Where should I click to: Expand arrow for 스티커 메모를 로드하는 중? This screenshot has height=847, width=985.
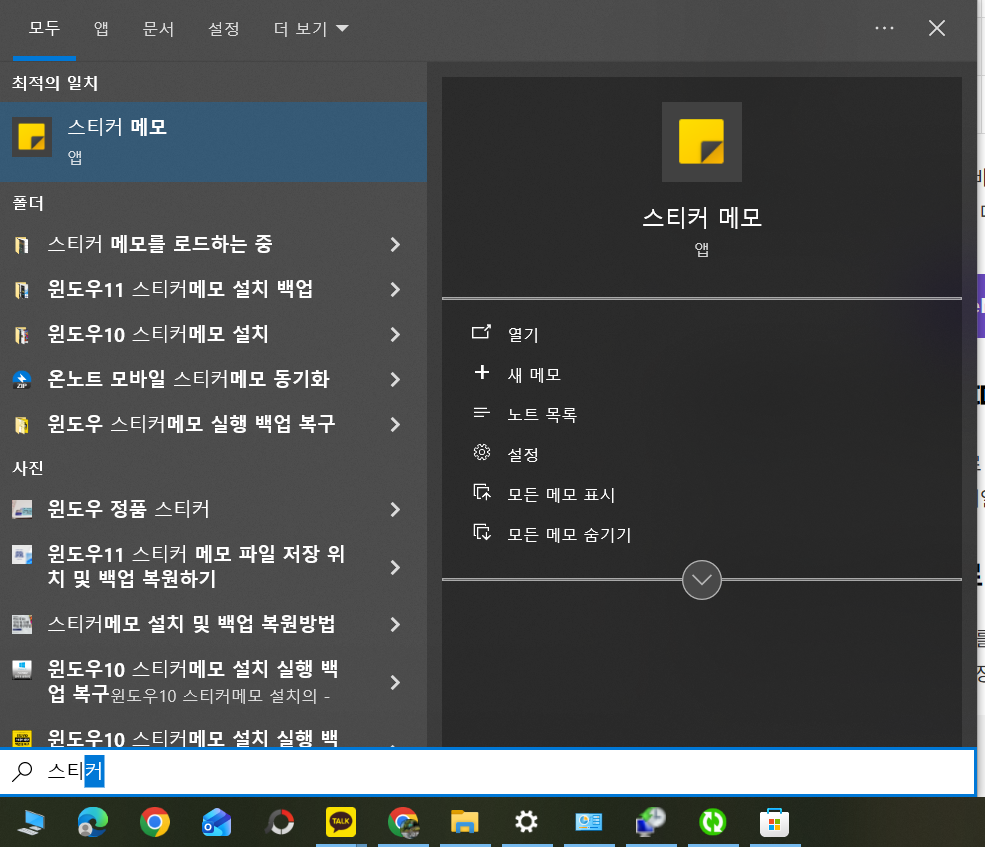click(x=395, y=244)
